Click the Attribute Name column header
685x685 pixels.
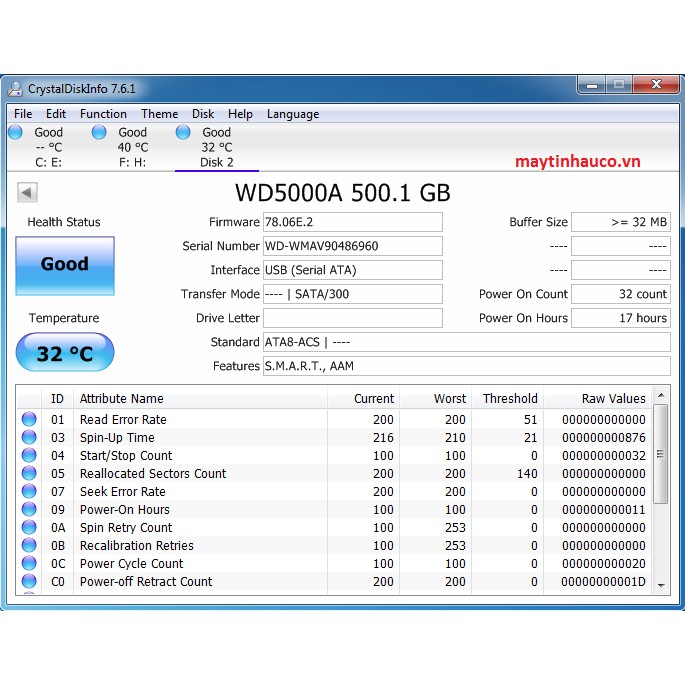(x=121, y=398)
